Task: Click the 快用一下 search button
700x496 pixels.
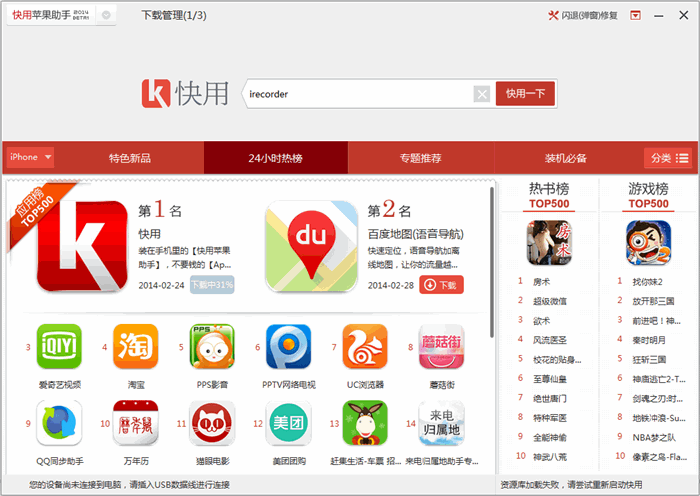Action: pyautogui.click(x=525, y=94)
